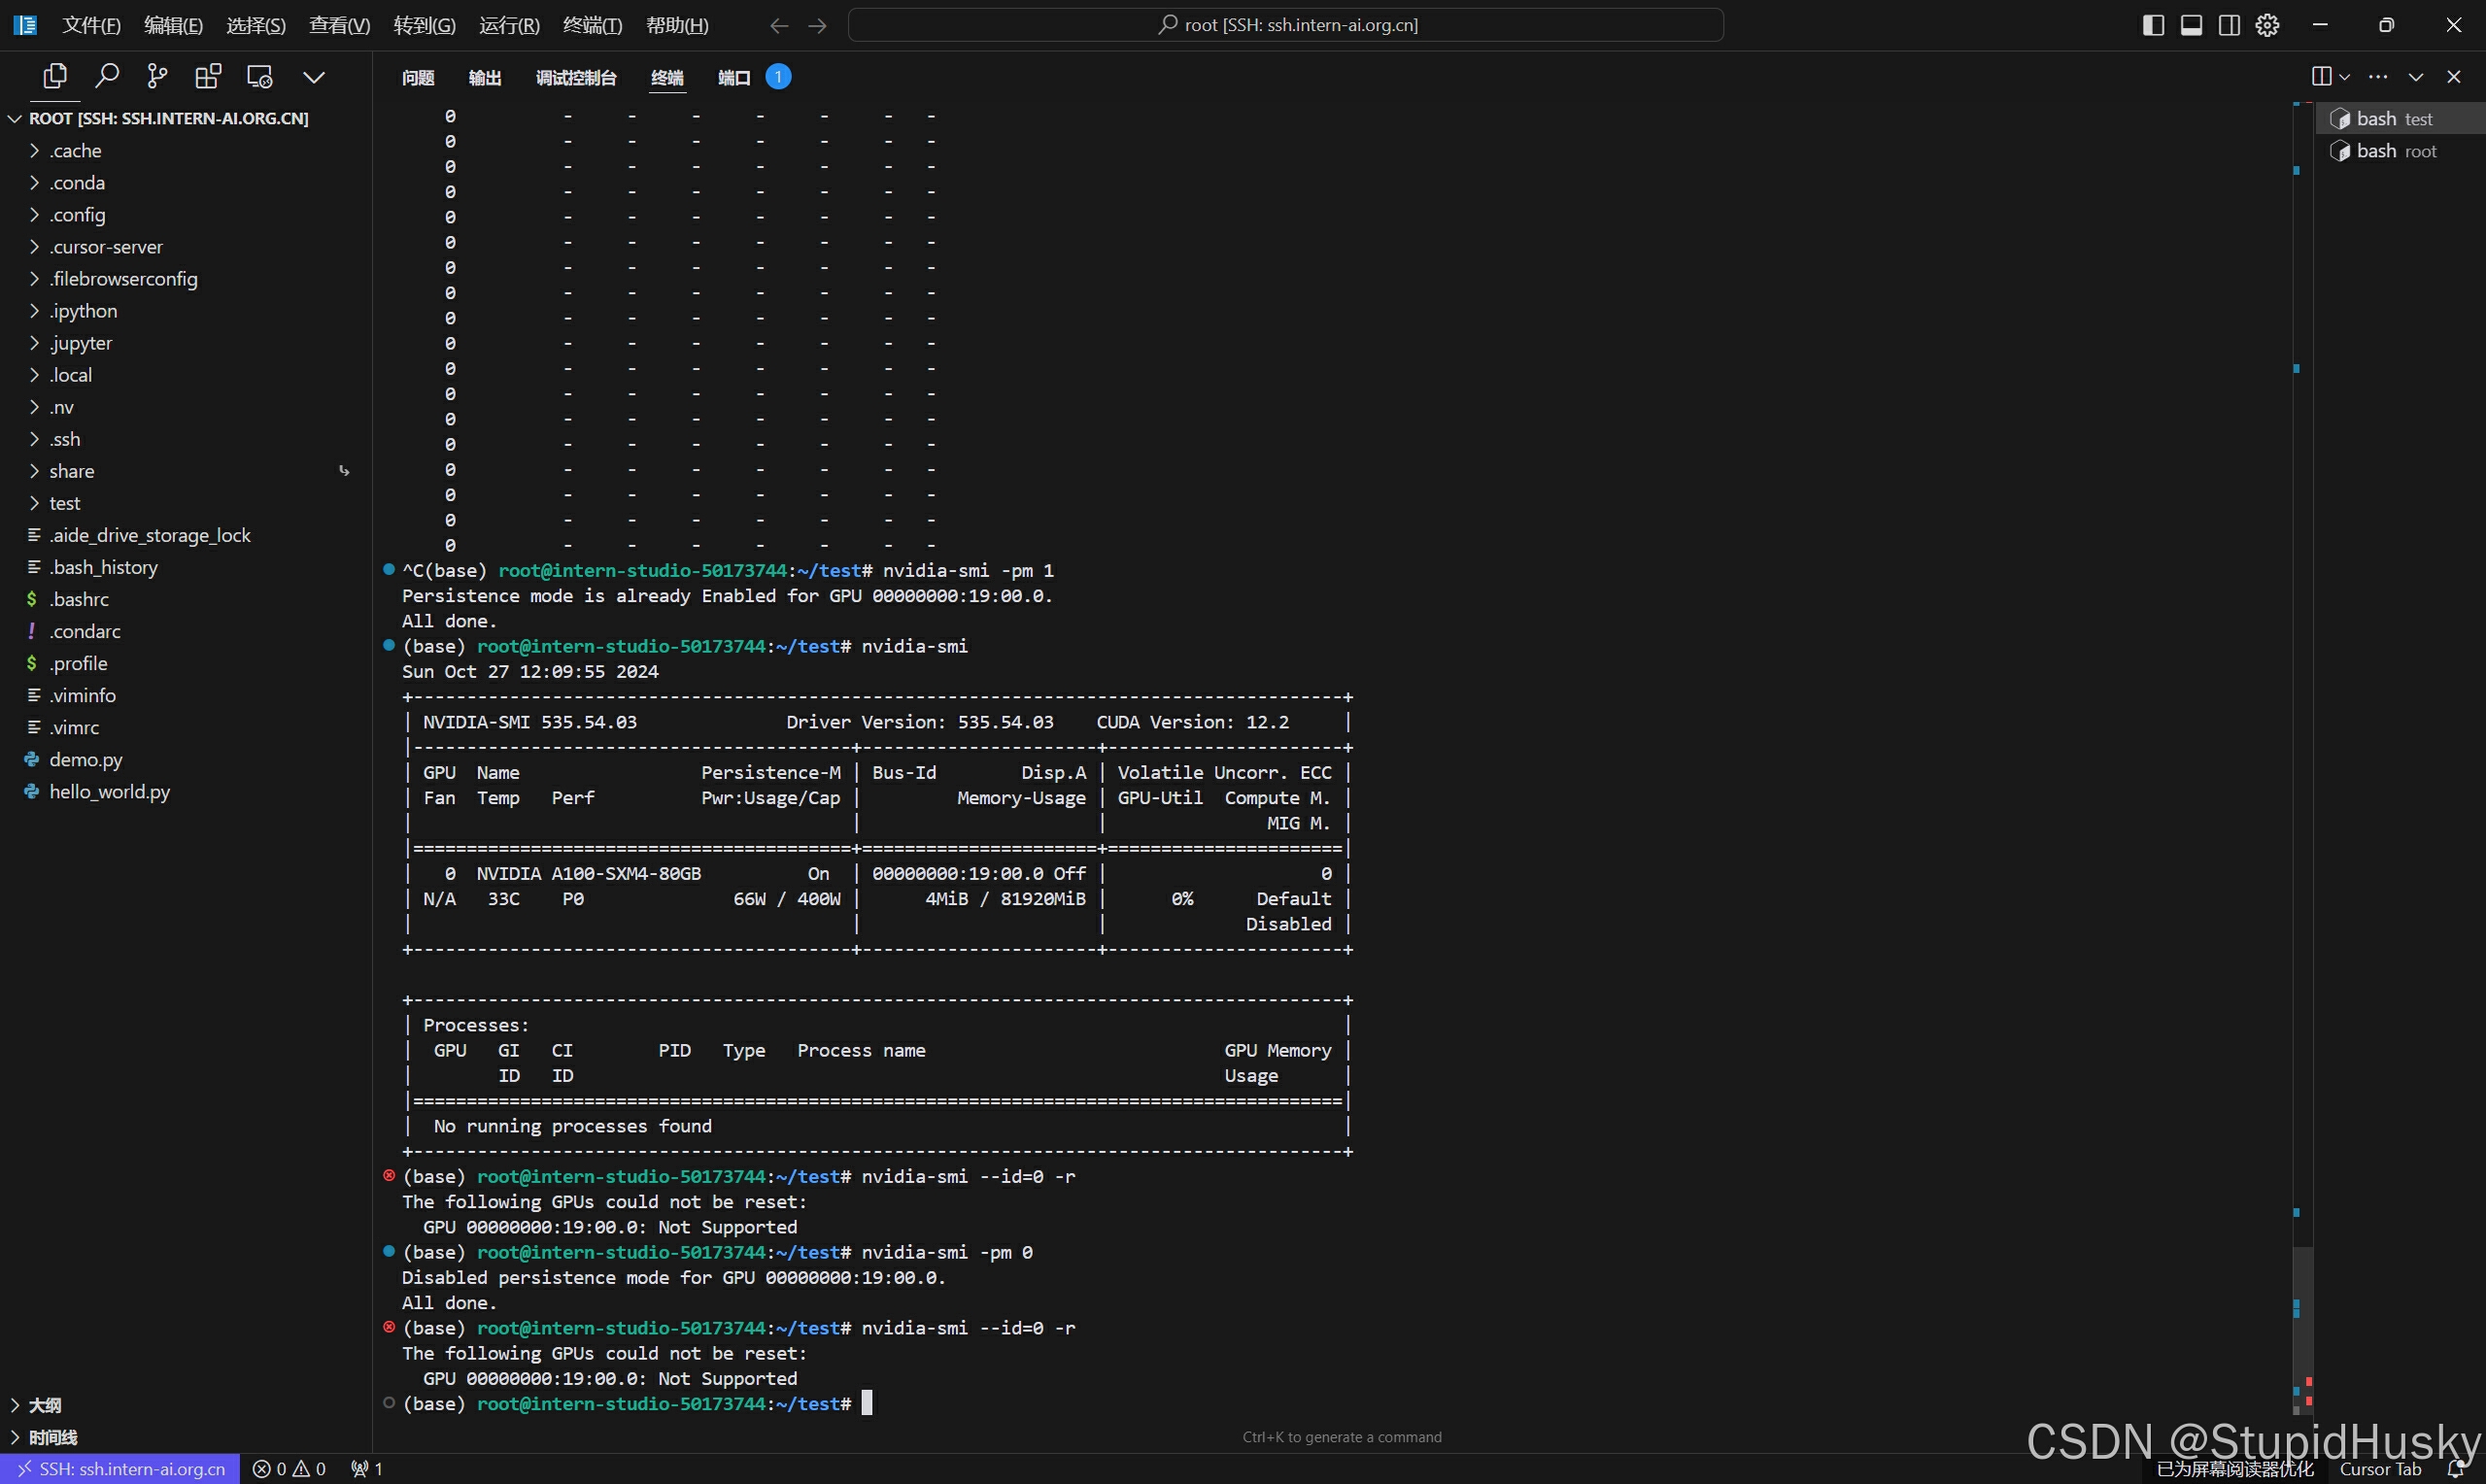Expand the 大纲 outline section

[x=44, y=1405]
